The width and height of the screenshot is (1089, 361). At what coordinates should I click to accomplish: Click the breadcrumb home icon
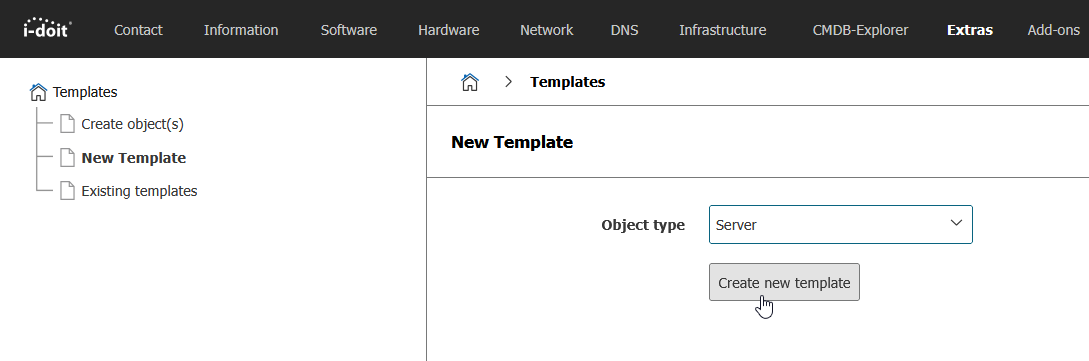click(x=470, y=82)
